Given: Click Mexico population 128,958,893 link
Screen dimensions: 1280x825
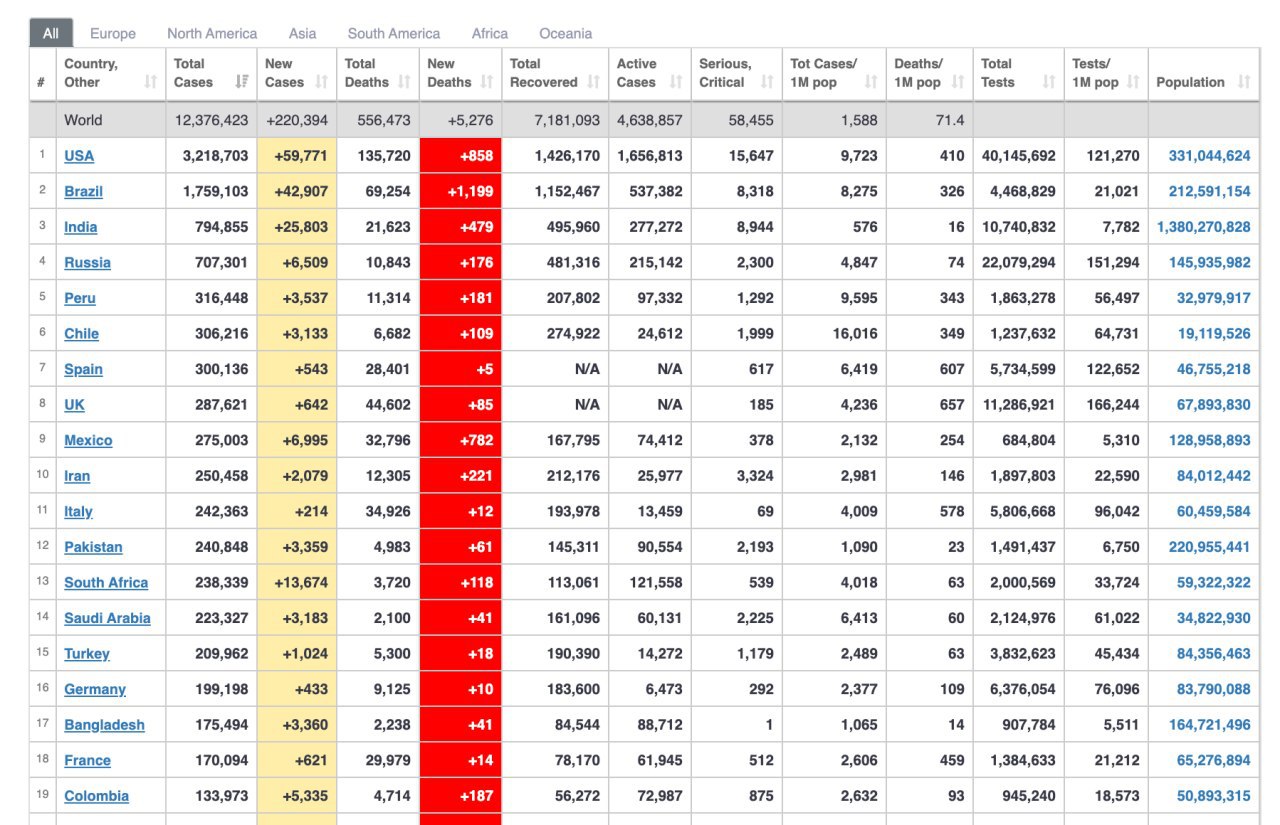Looking at the screenshot, I should [x=1209, y=441].
